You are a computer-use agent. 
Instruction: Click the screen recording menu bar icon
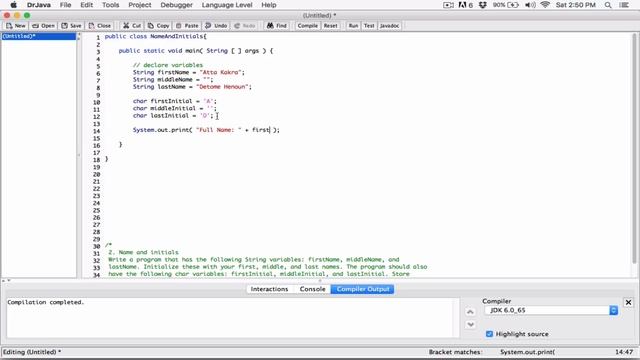[448, 5]
